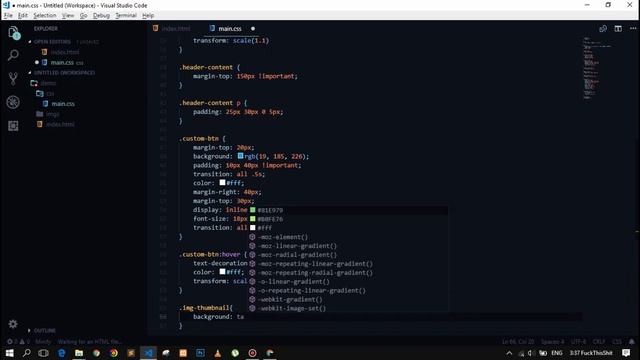Show hidden system tray icons

[509, 353]
